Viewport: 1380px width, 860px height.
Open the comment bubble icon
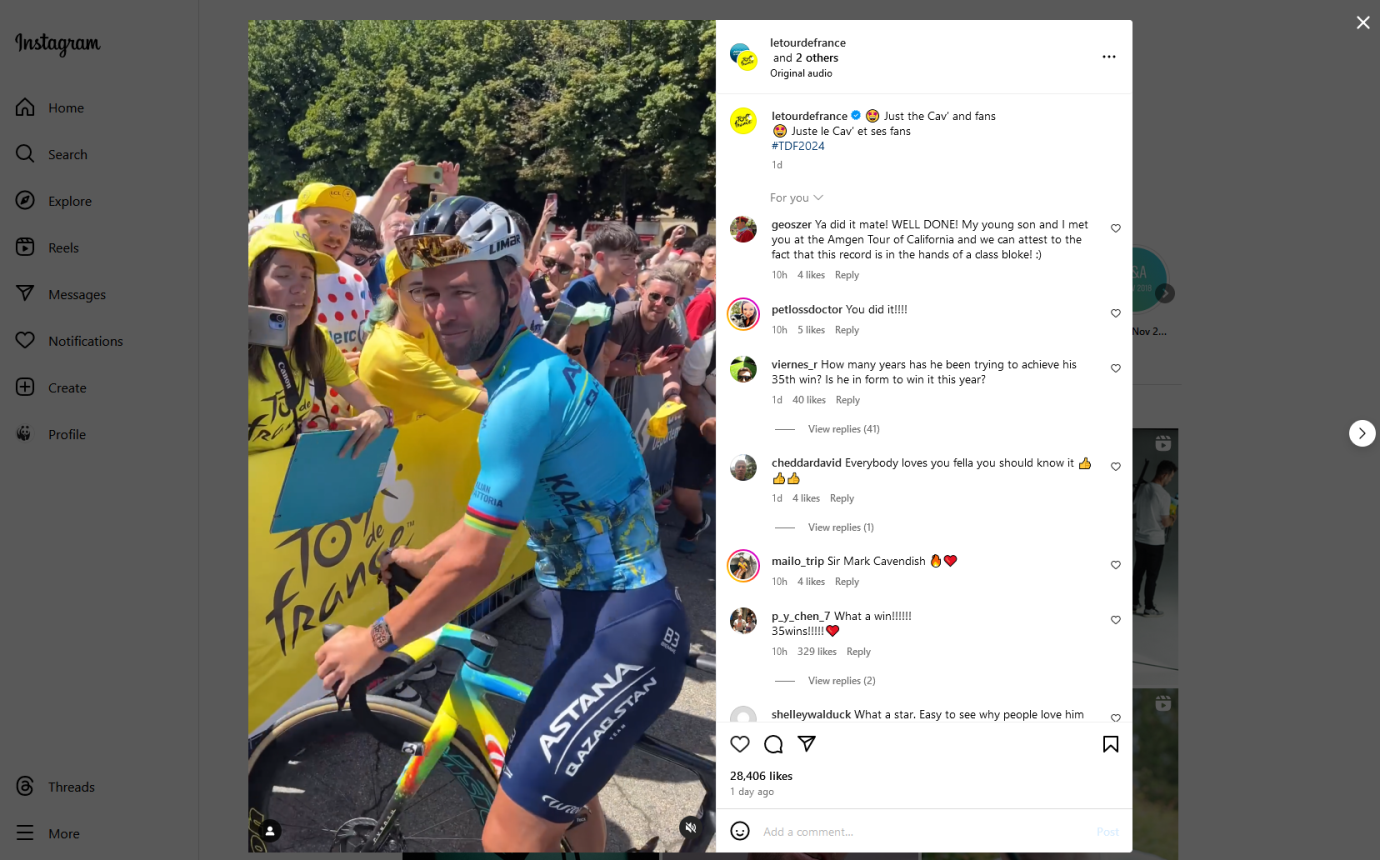pyautogui.click(x=773, y=744)
